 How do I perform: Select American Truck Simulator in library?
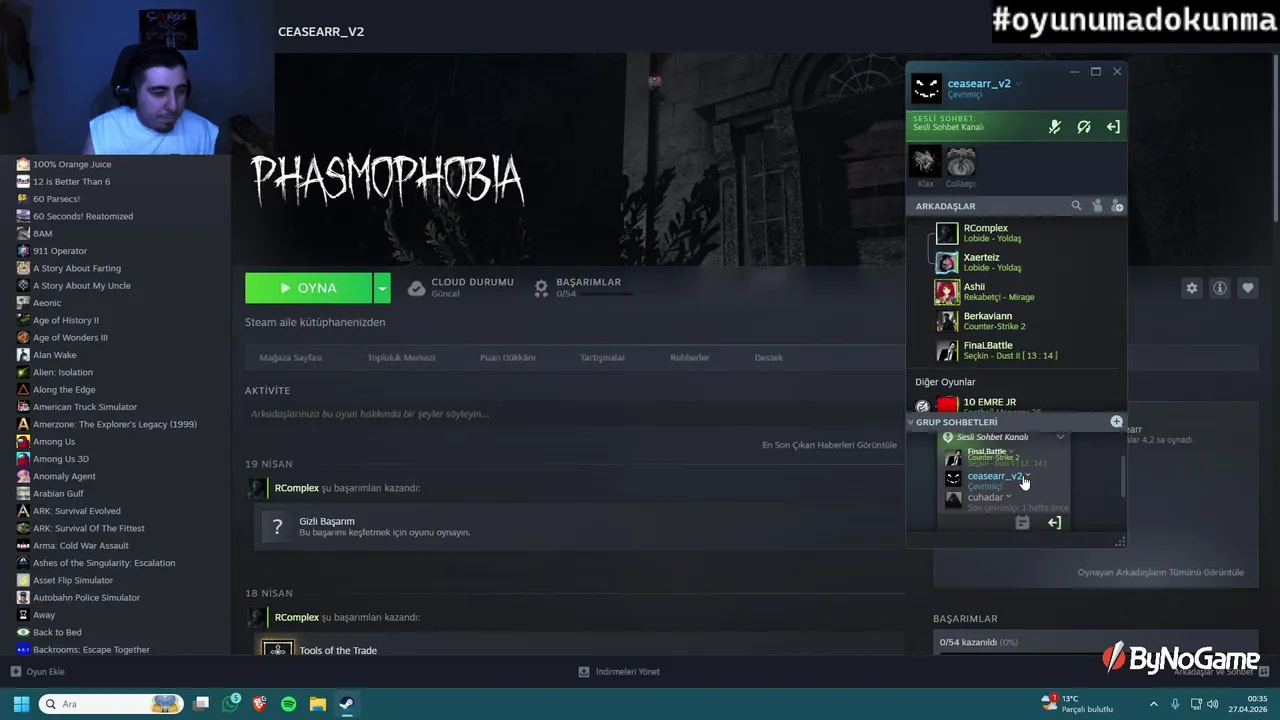coord(85,407)
